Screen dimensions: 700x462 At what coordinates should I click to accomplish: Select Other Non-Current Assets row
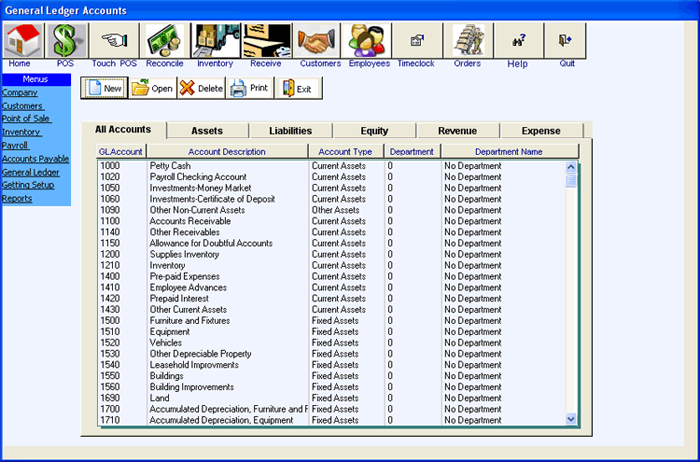point(331,210)
